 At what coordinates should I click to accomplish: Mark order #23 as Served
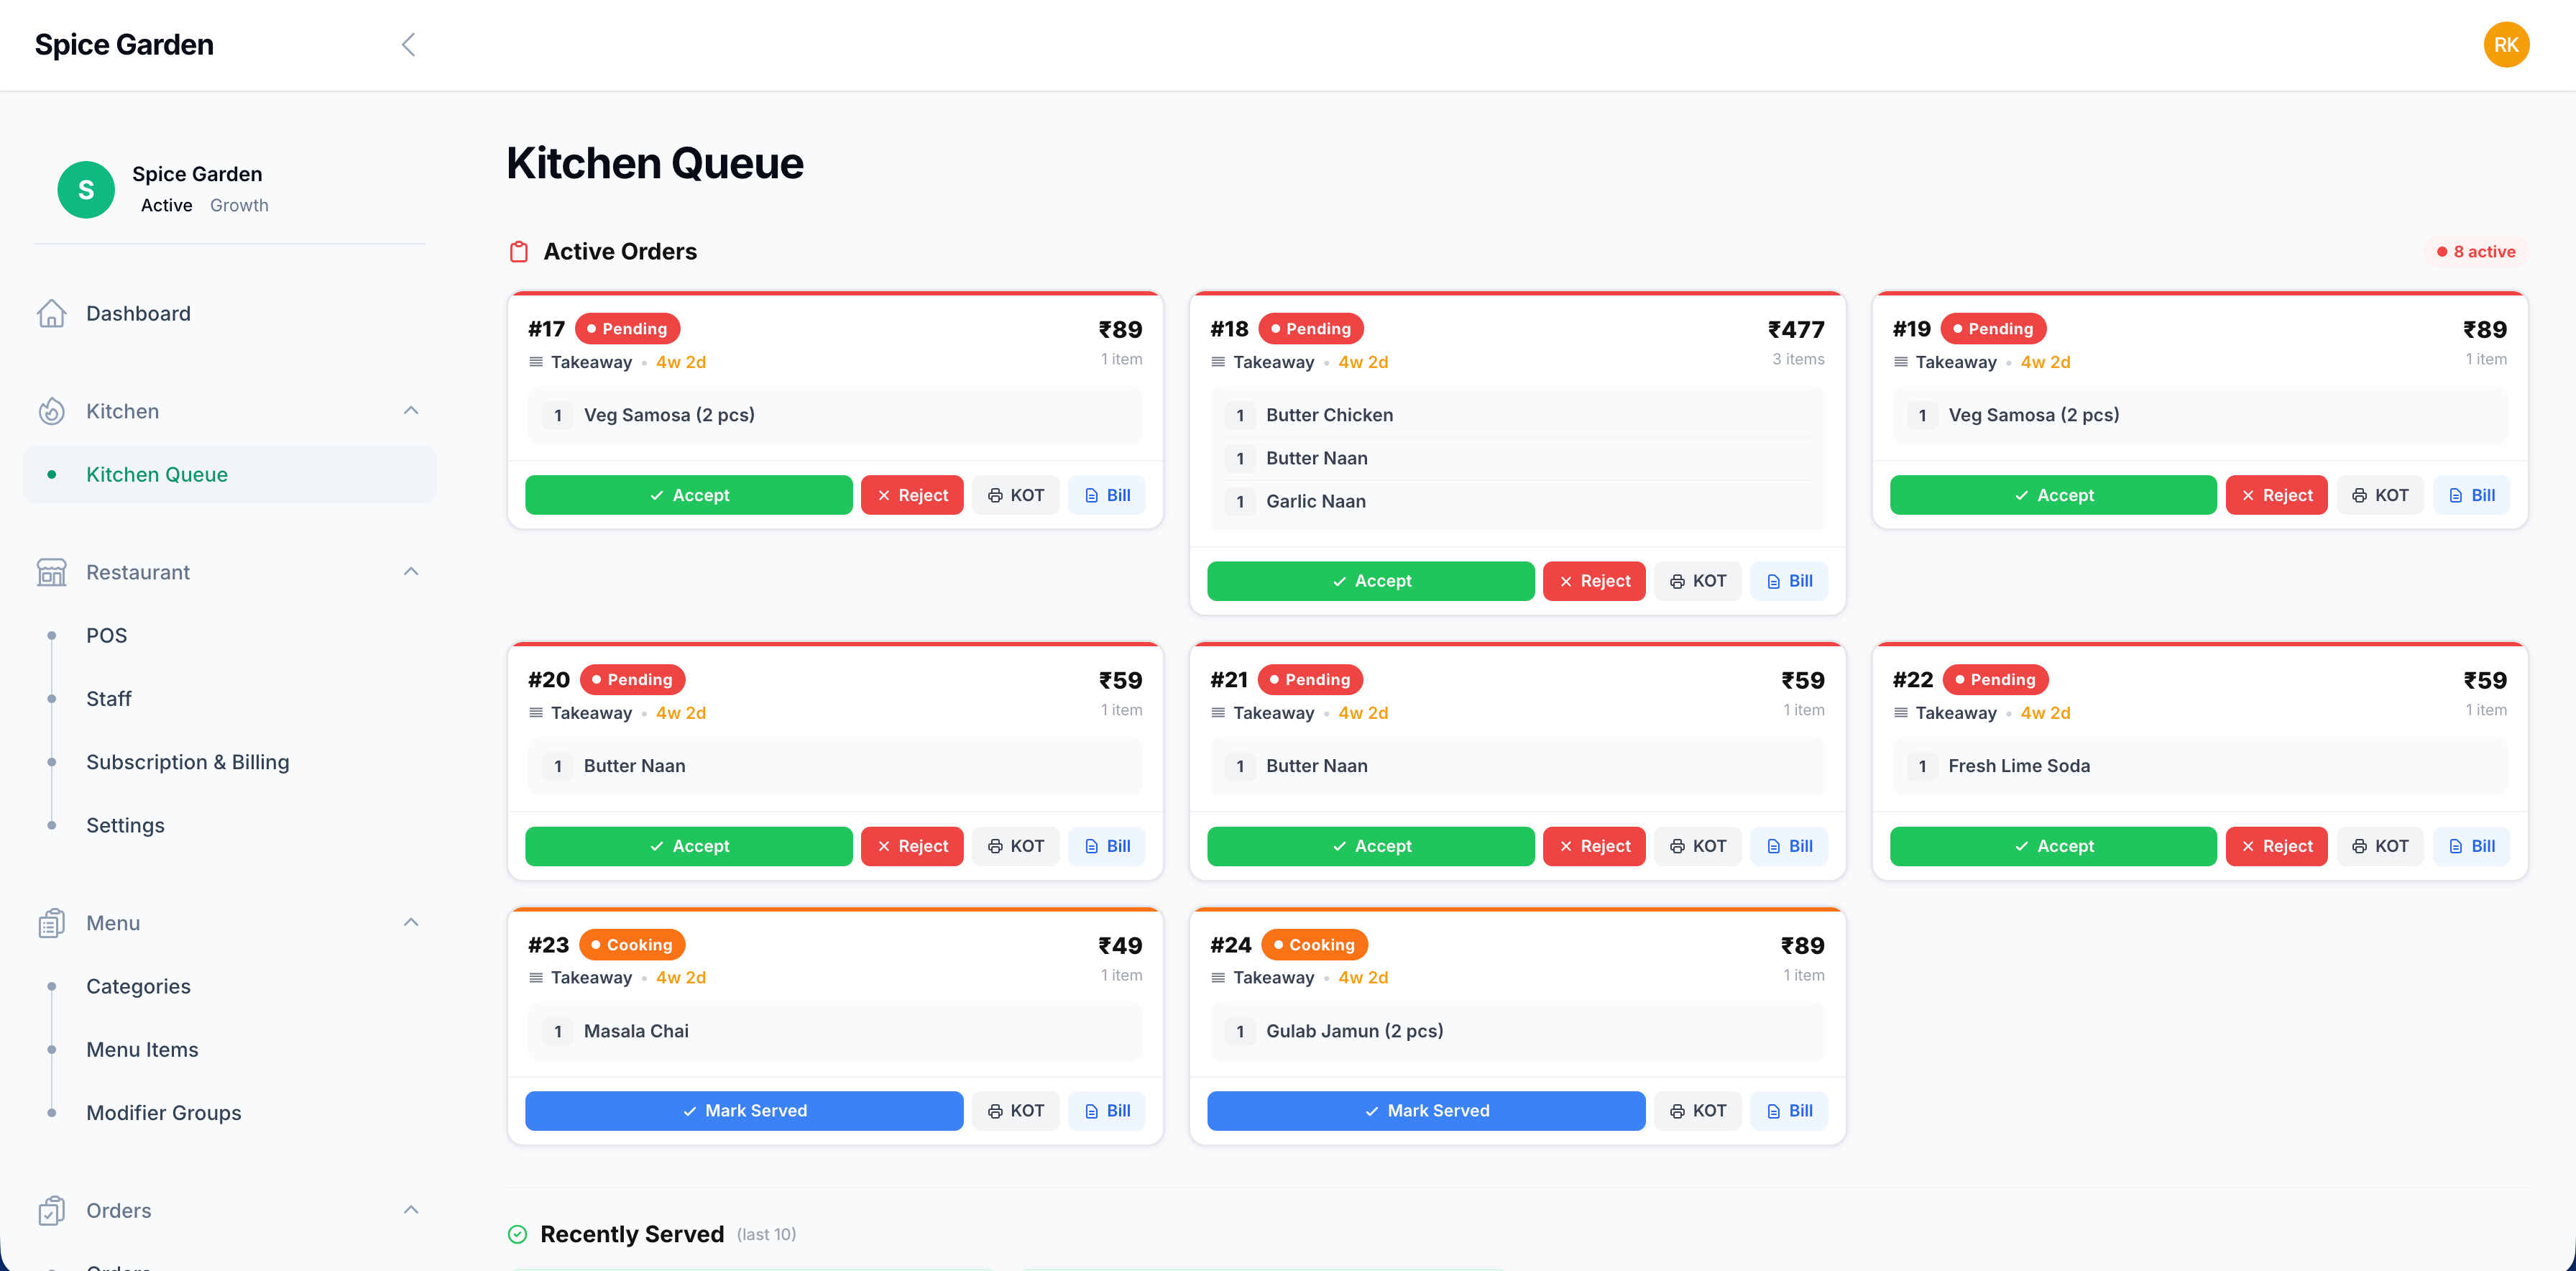[x=744, y=1110]
